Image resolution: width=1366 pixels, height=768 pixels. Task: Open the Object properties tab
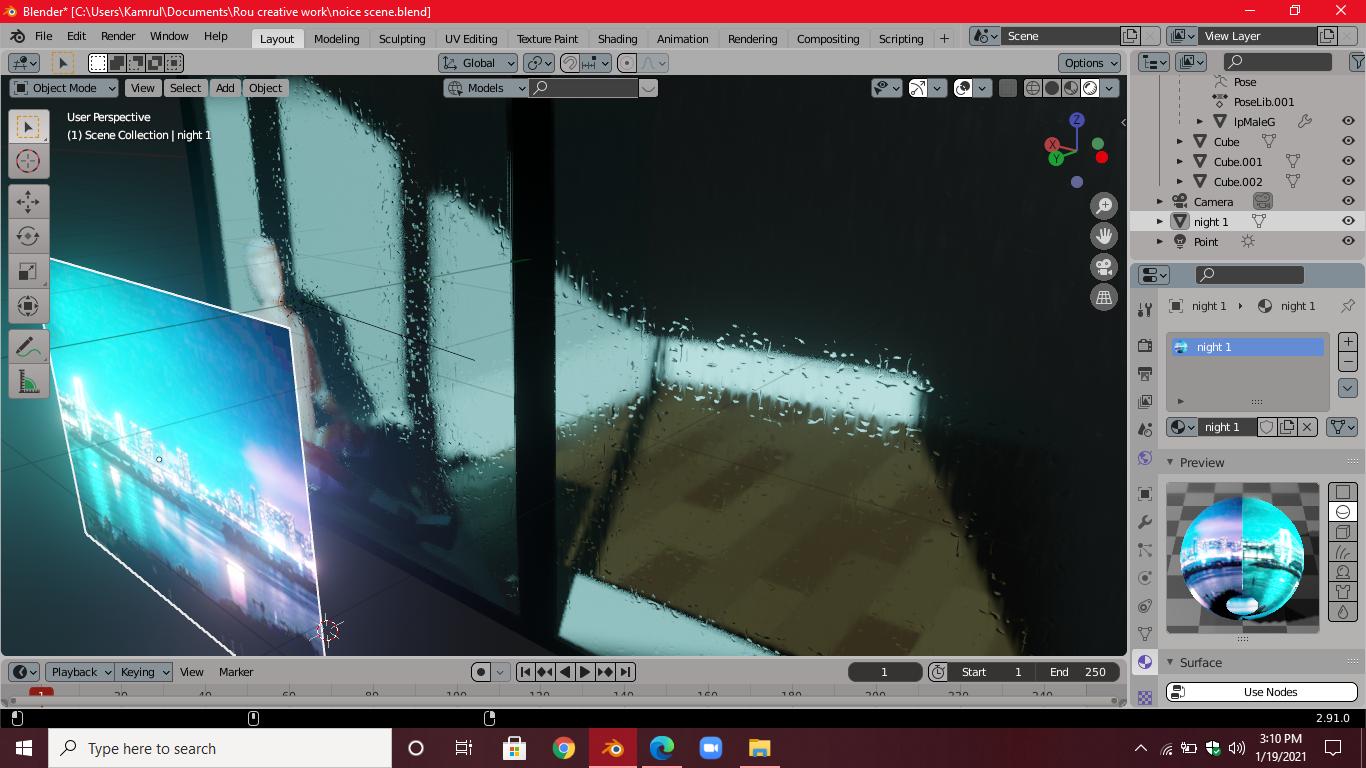coord(1145,494)
